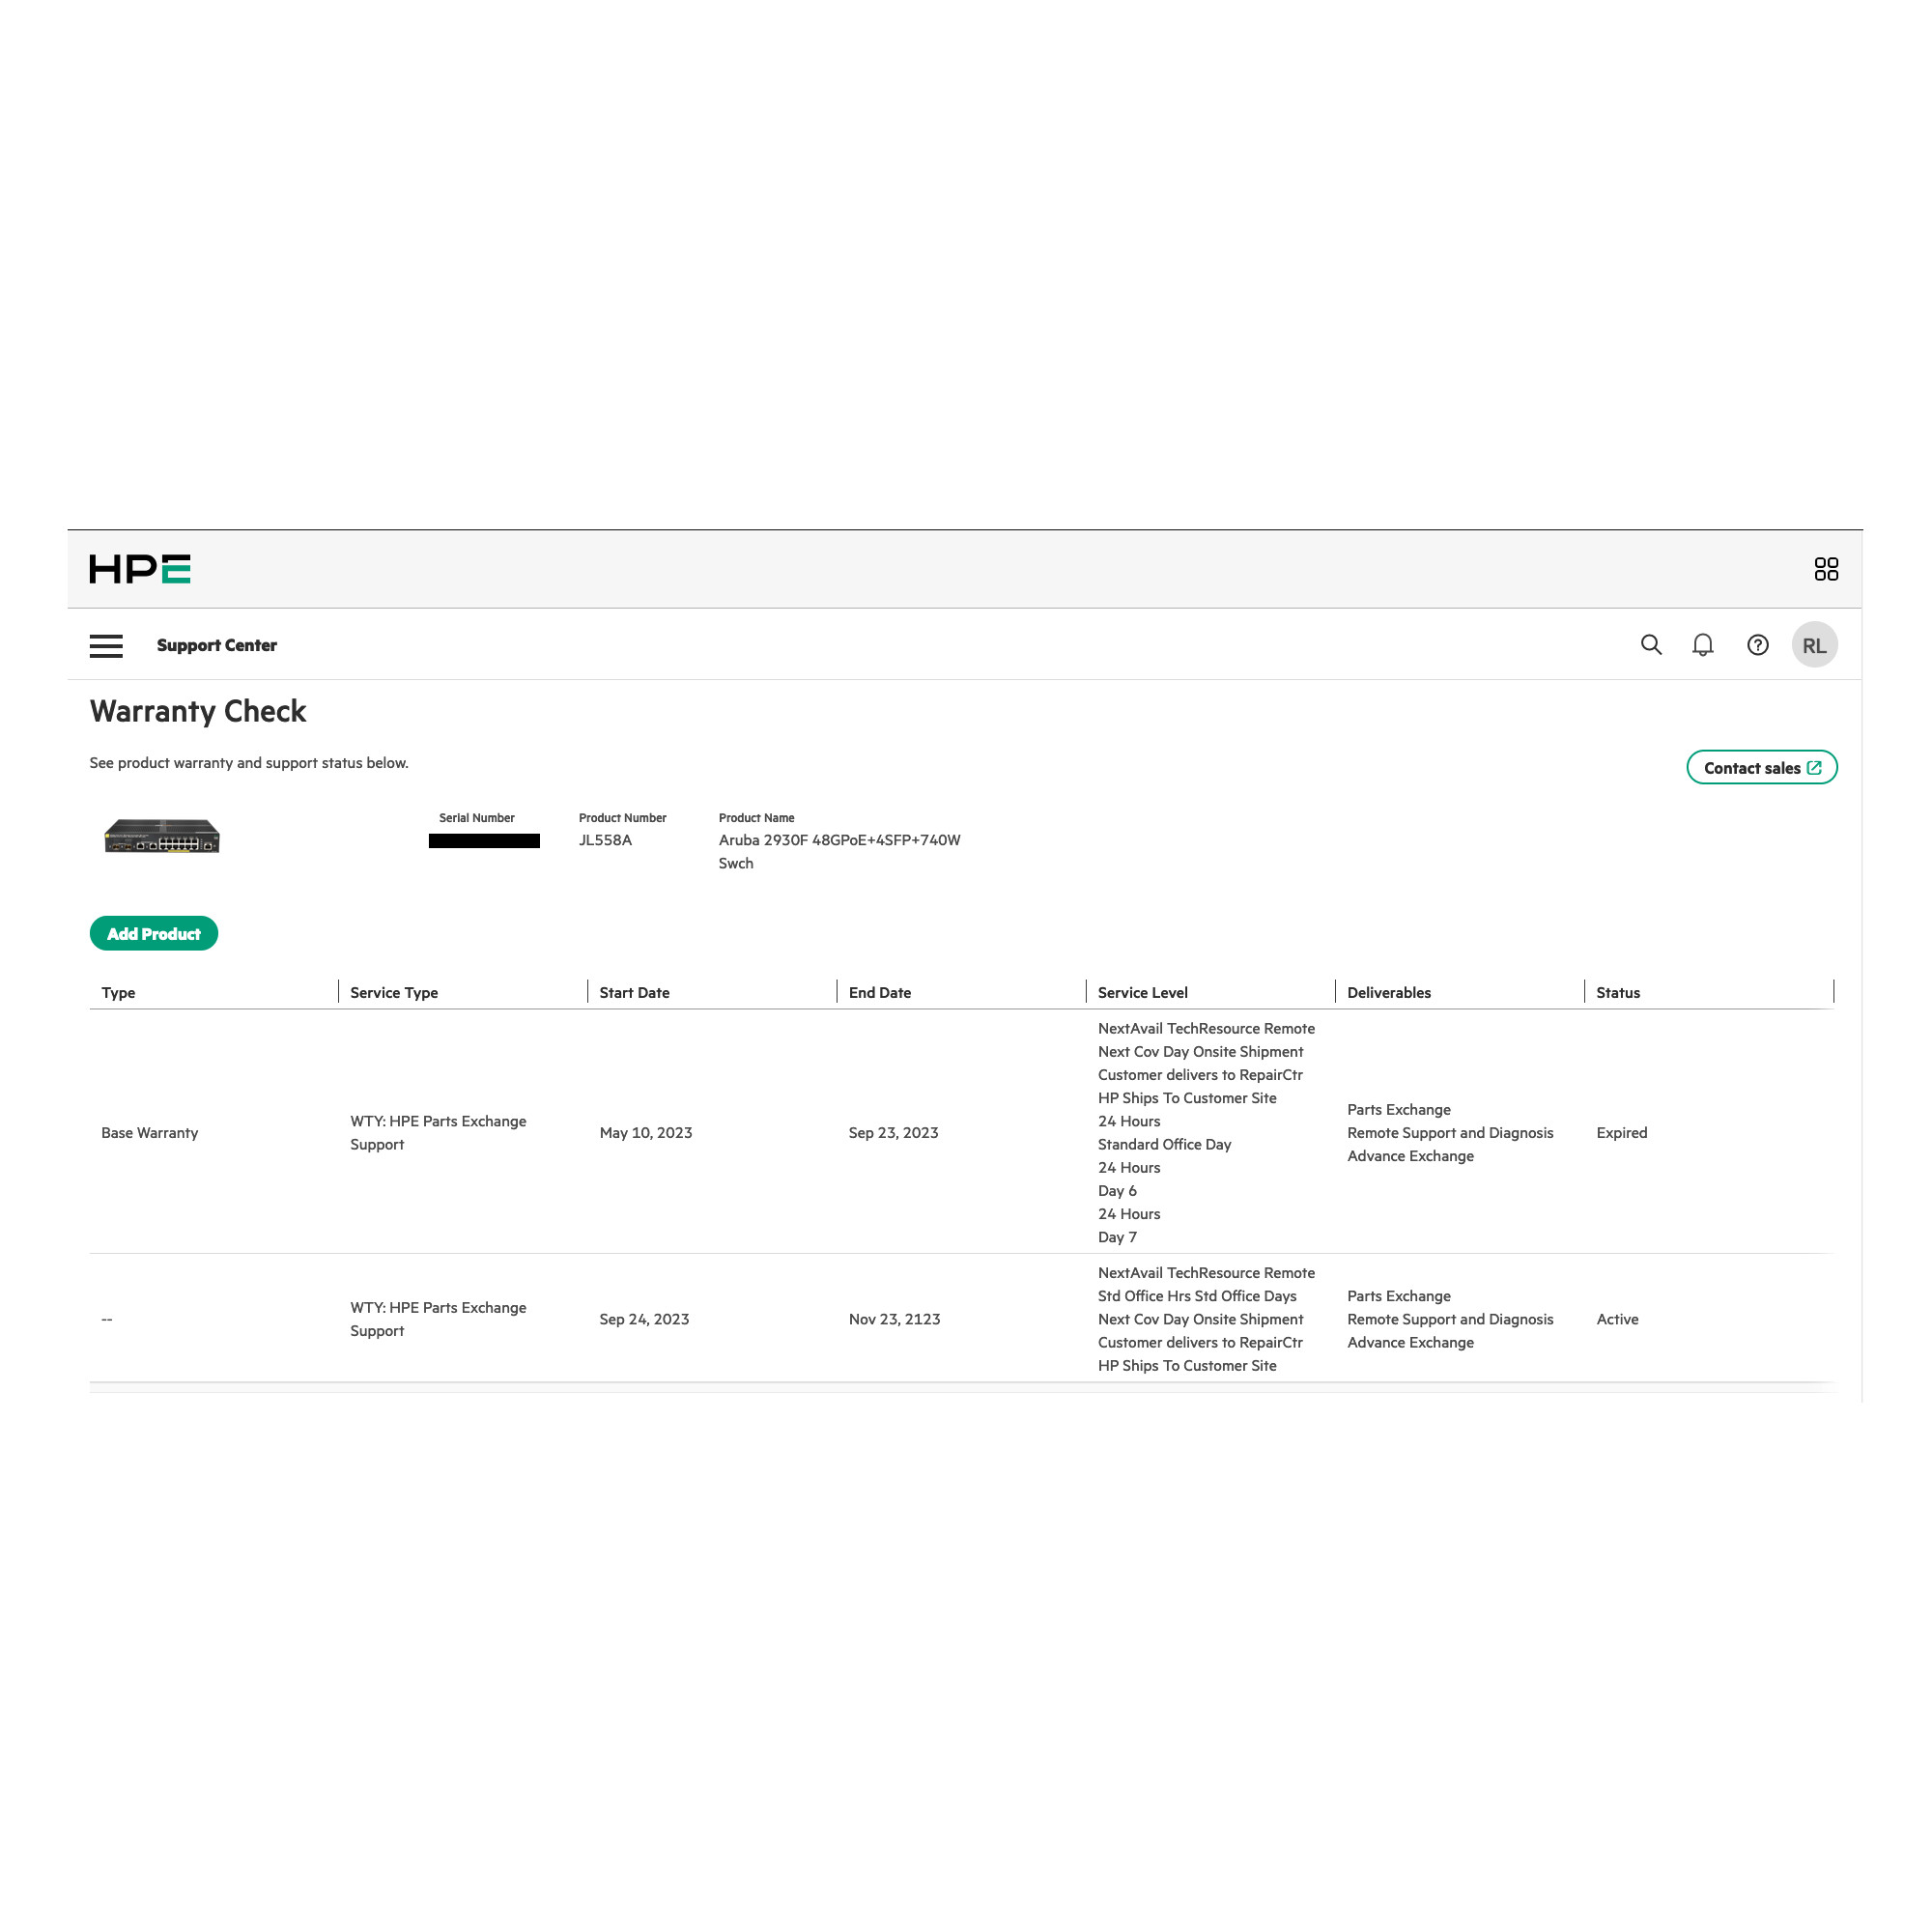Click the Support Center title link
The height and width of the screenshot is (1932, 1932).
[x=217, y=645]
